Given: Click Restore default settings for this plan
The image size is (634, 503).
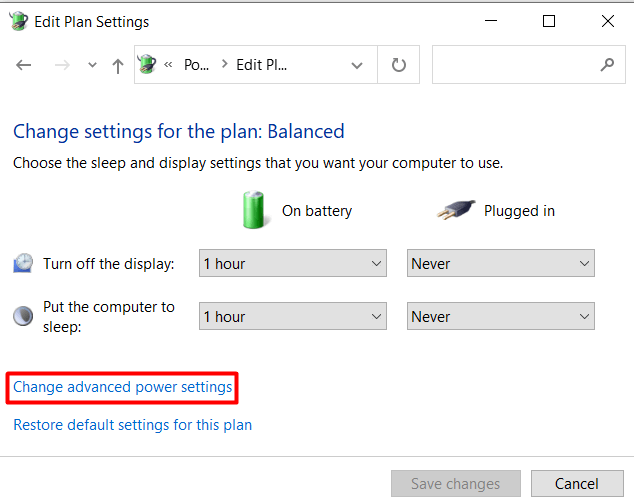Looking at the screenshot, I should pos(132,425).
